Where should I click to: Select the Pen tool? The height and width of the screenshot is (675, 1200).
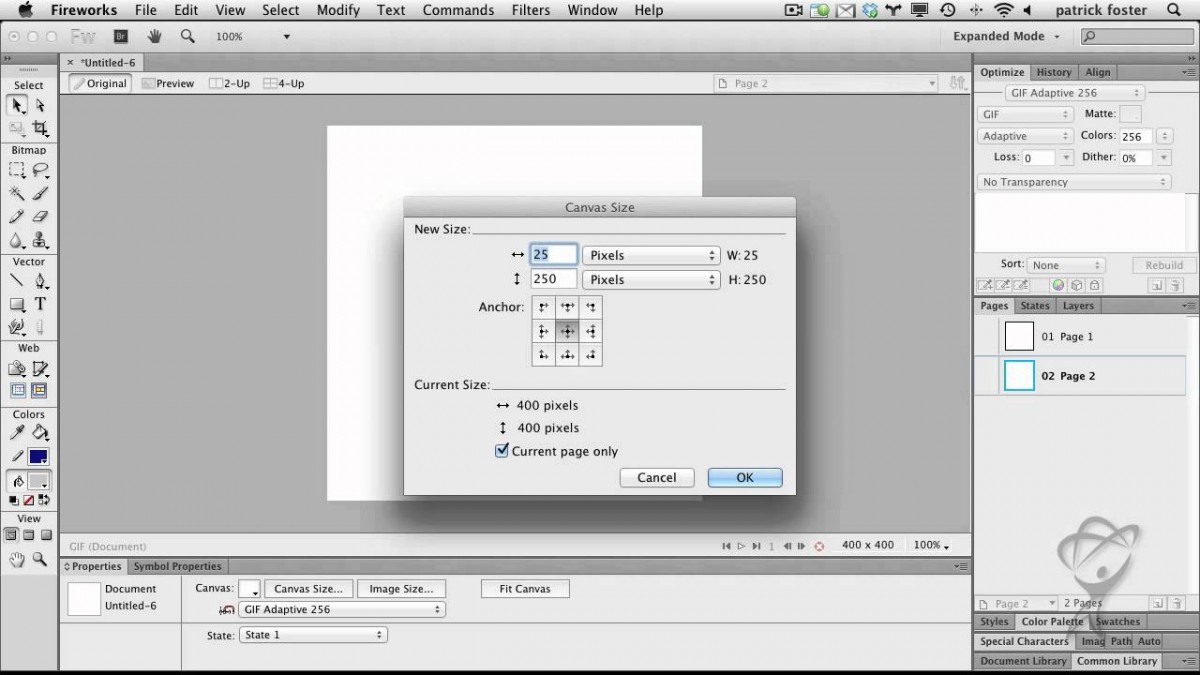click(x=40, y=281)
